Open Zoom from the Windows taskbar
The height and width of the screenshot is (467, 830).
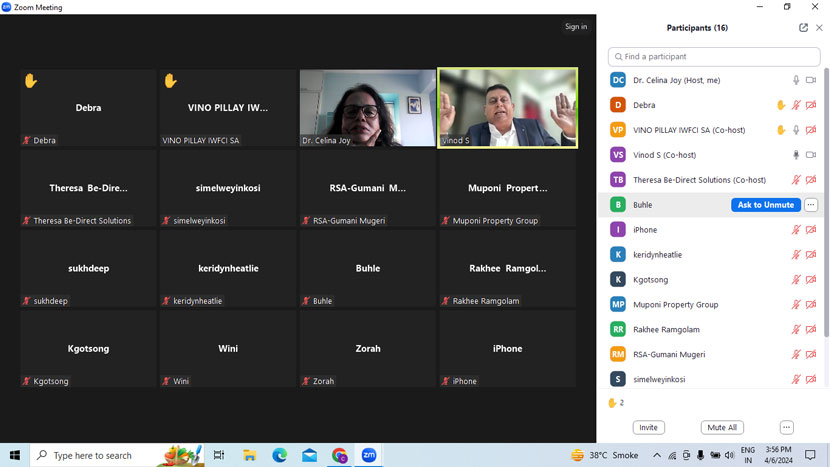pos(369,455)
